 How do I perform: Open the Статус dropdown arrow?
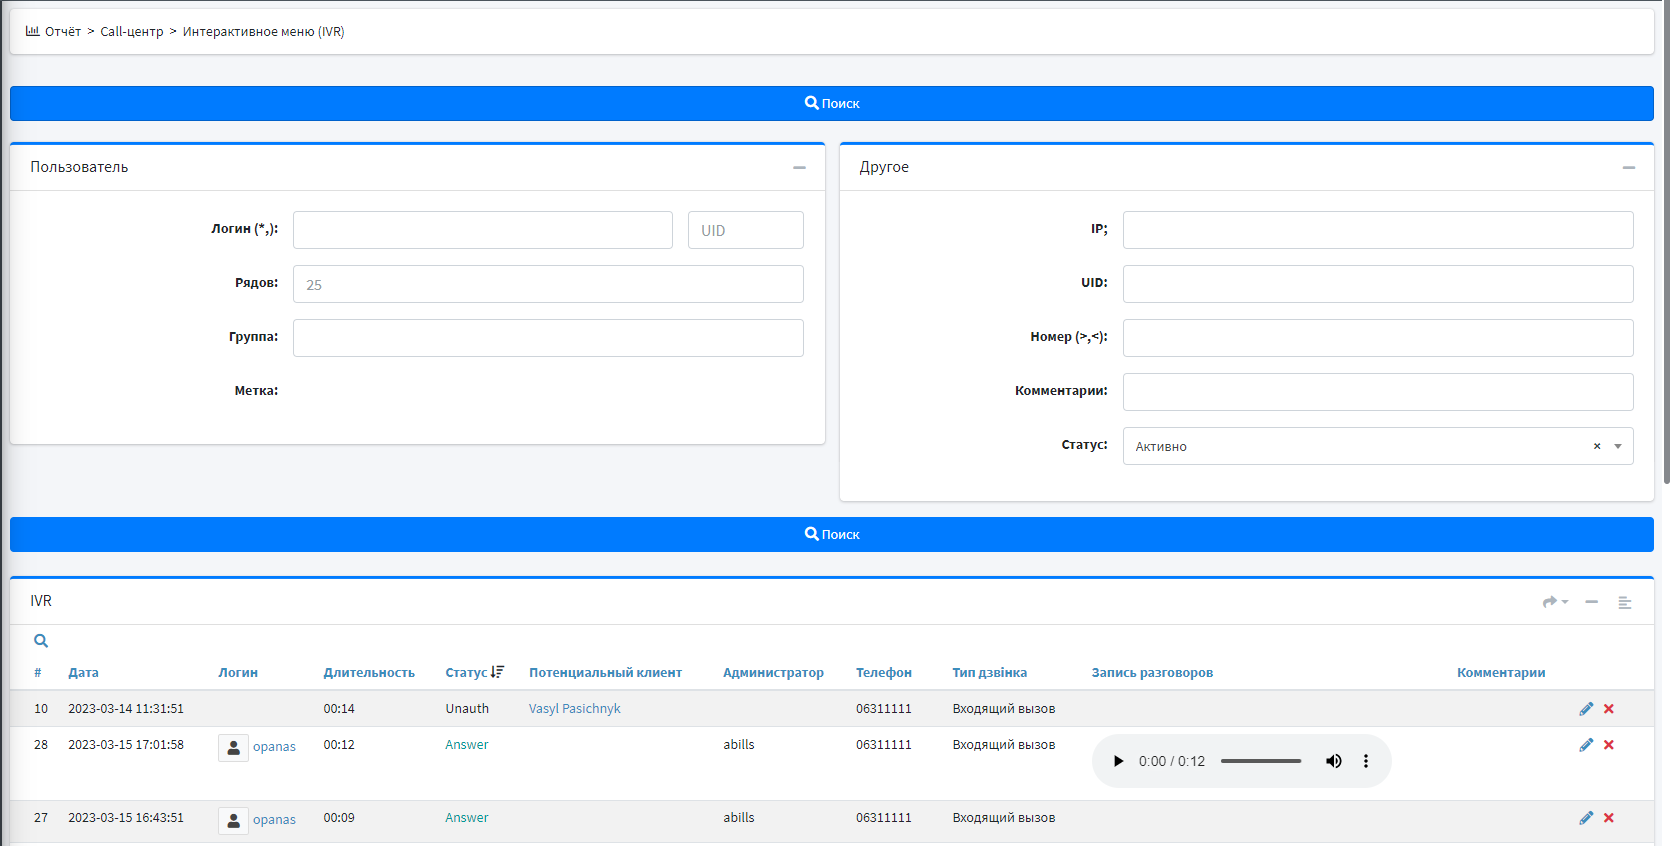(x=1618, y=447)
